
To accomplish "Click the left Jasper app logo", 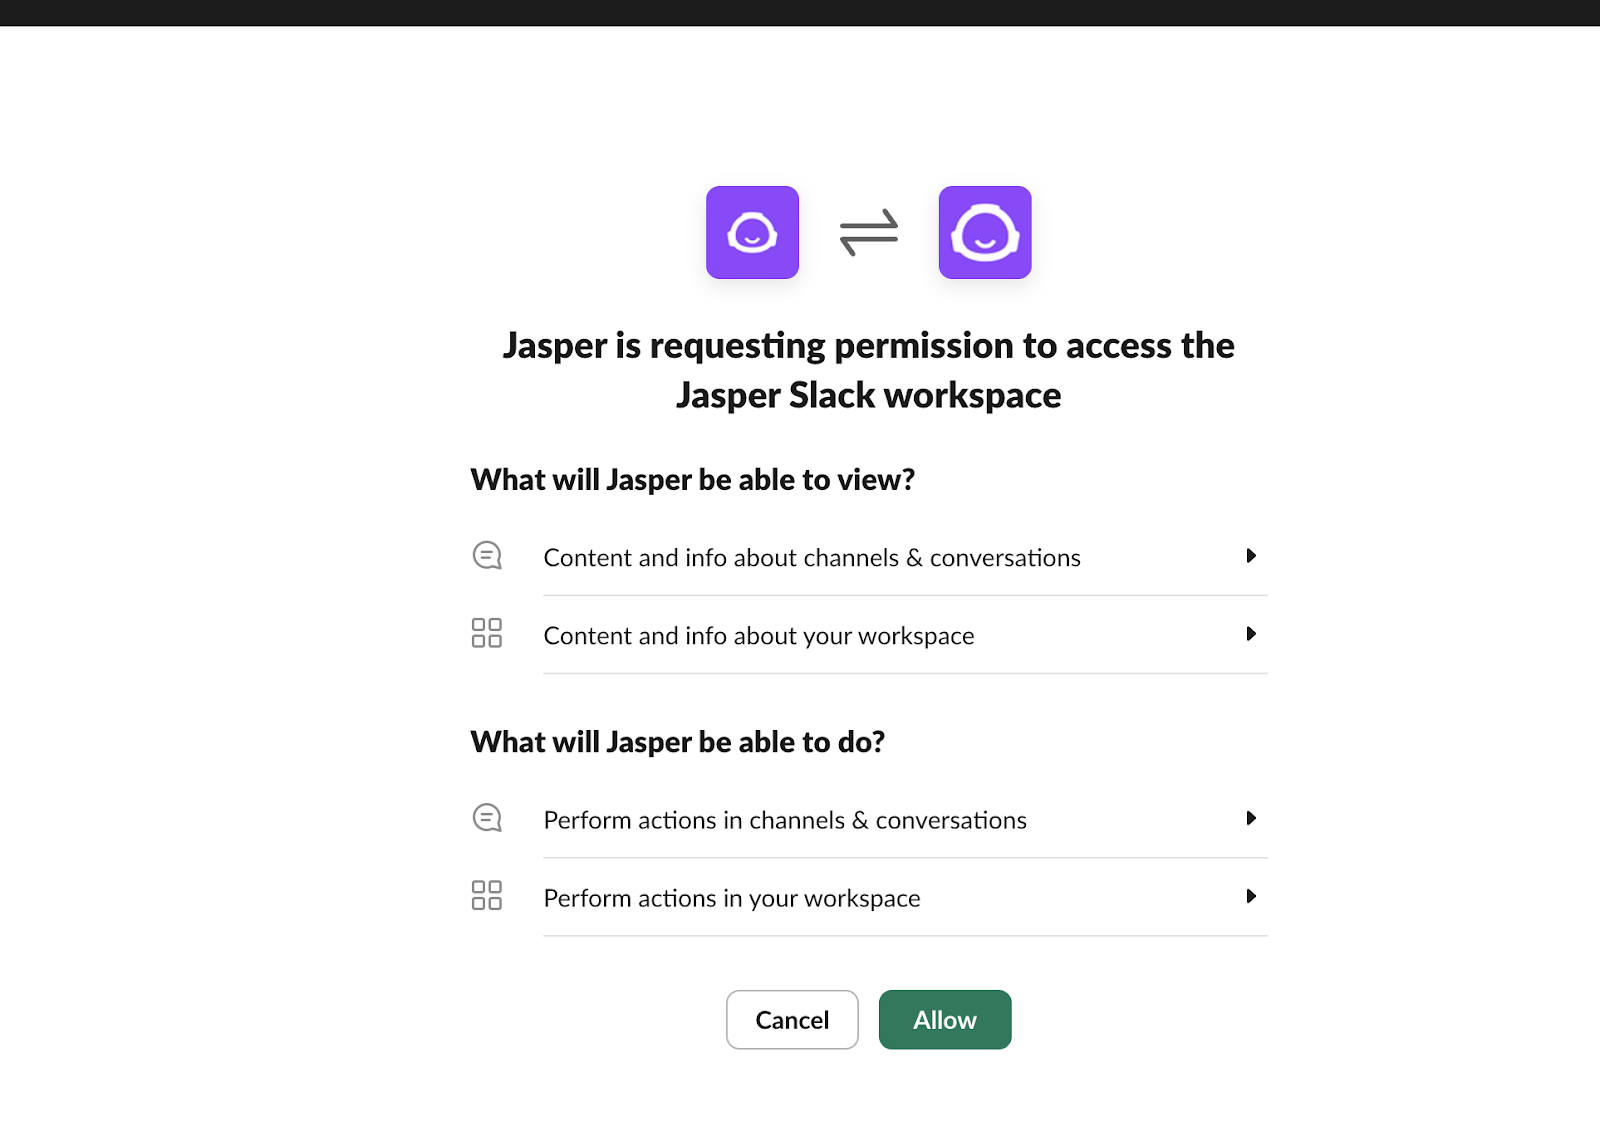I will (x=752, y=232).
